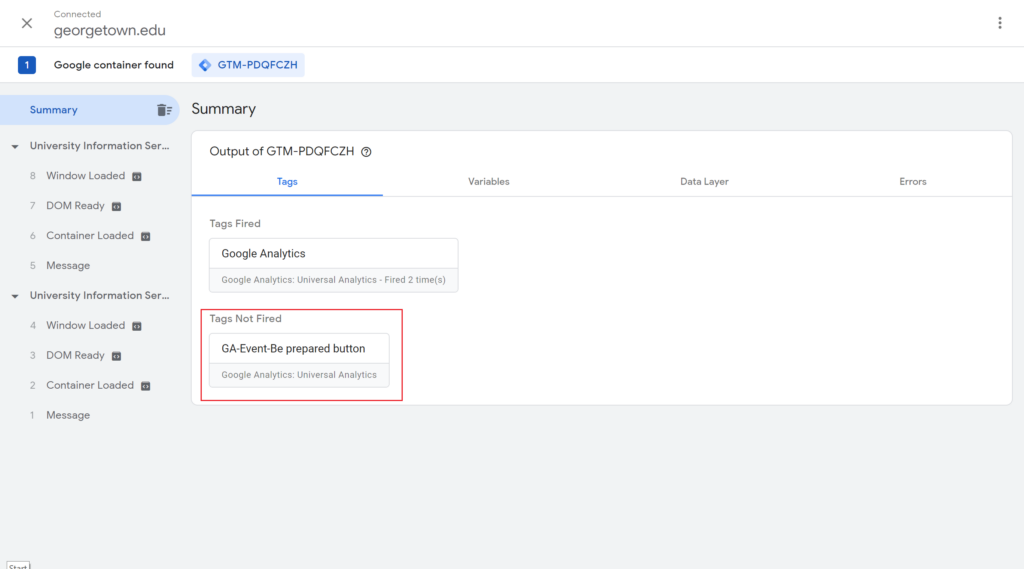Open the GA-Event-Be prepared button tag card

(x=299, y=361)
